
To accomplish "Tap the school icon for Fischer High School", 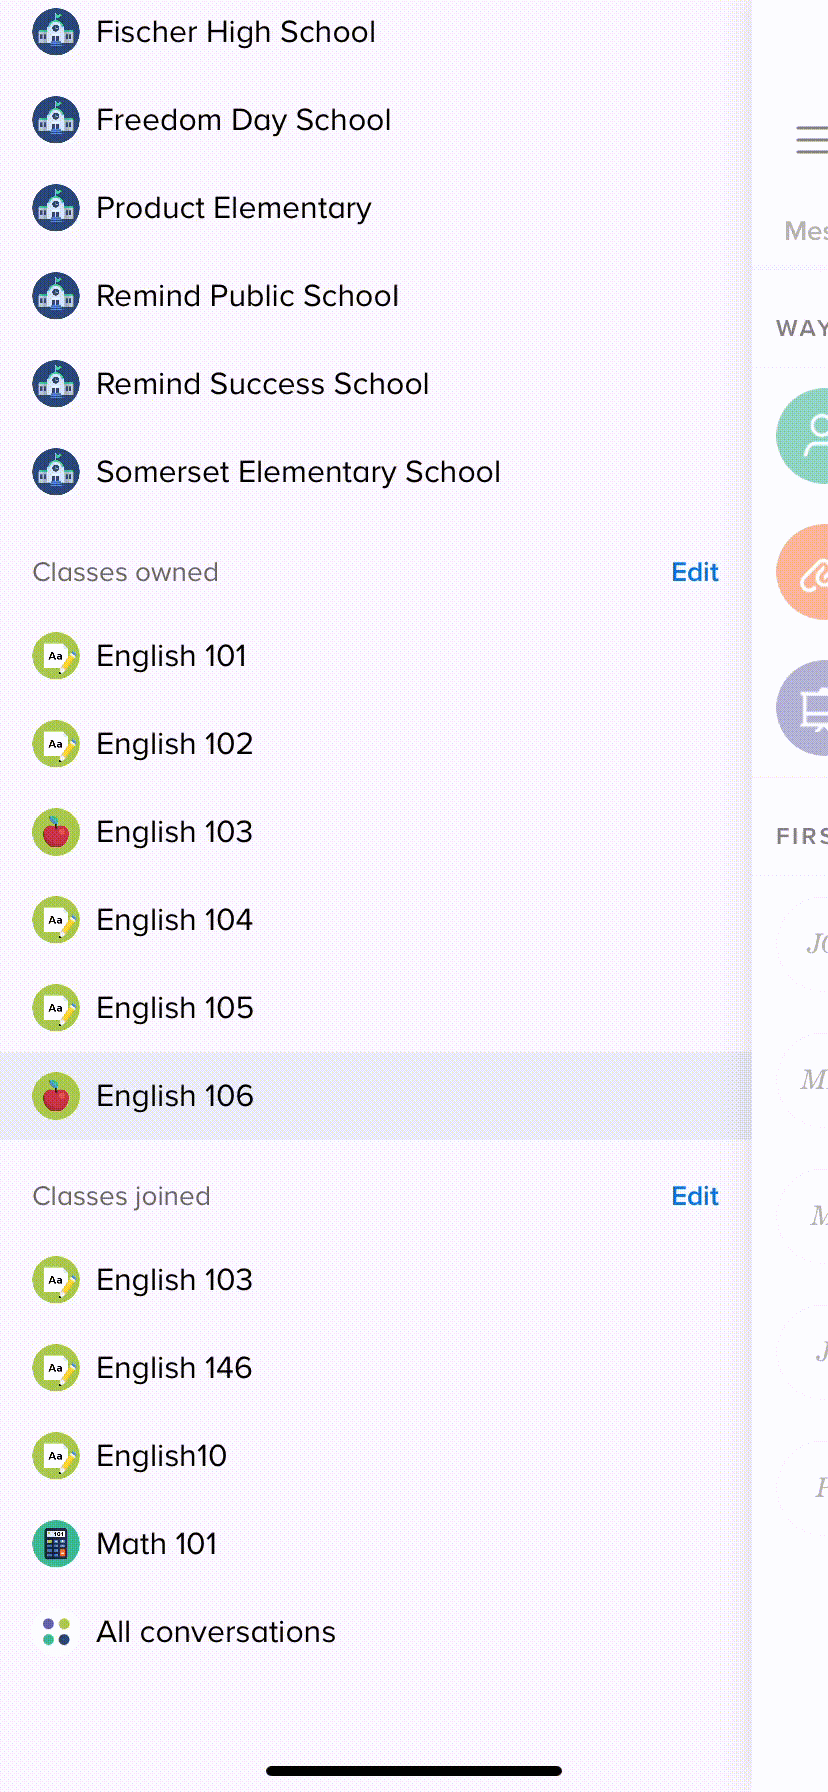I will click(x=56, y=32).
